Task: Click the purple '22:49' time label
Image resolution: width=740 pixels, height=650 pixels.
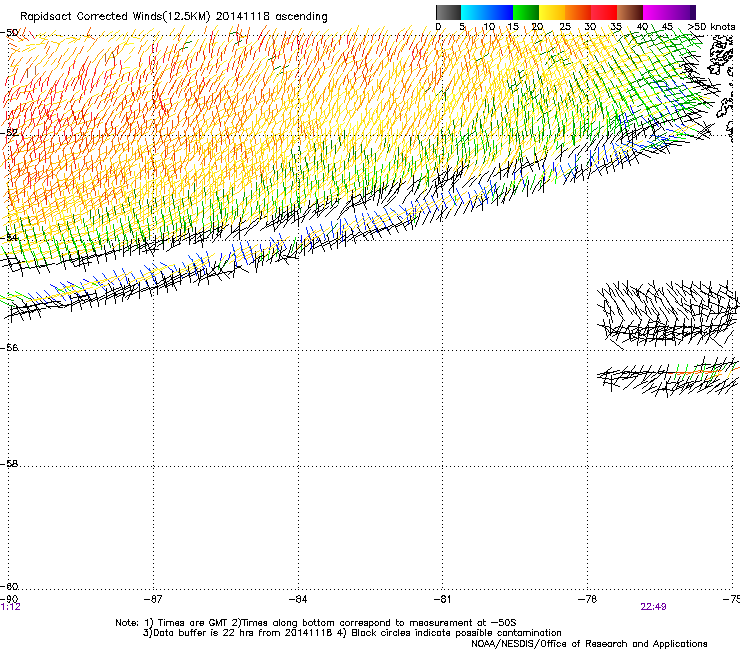Action: tap(653, 607)
